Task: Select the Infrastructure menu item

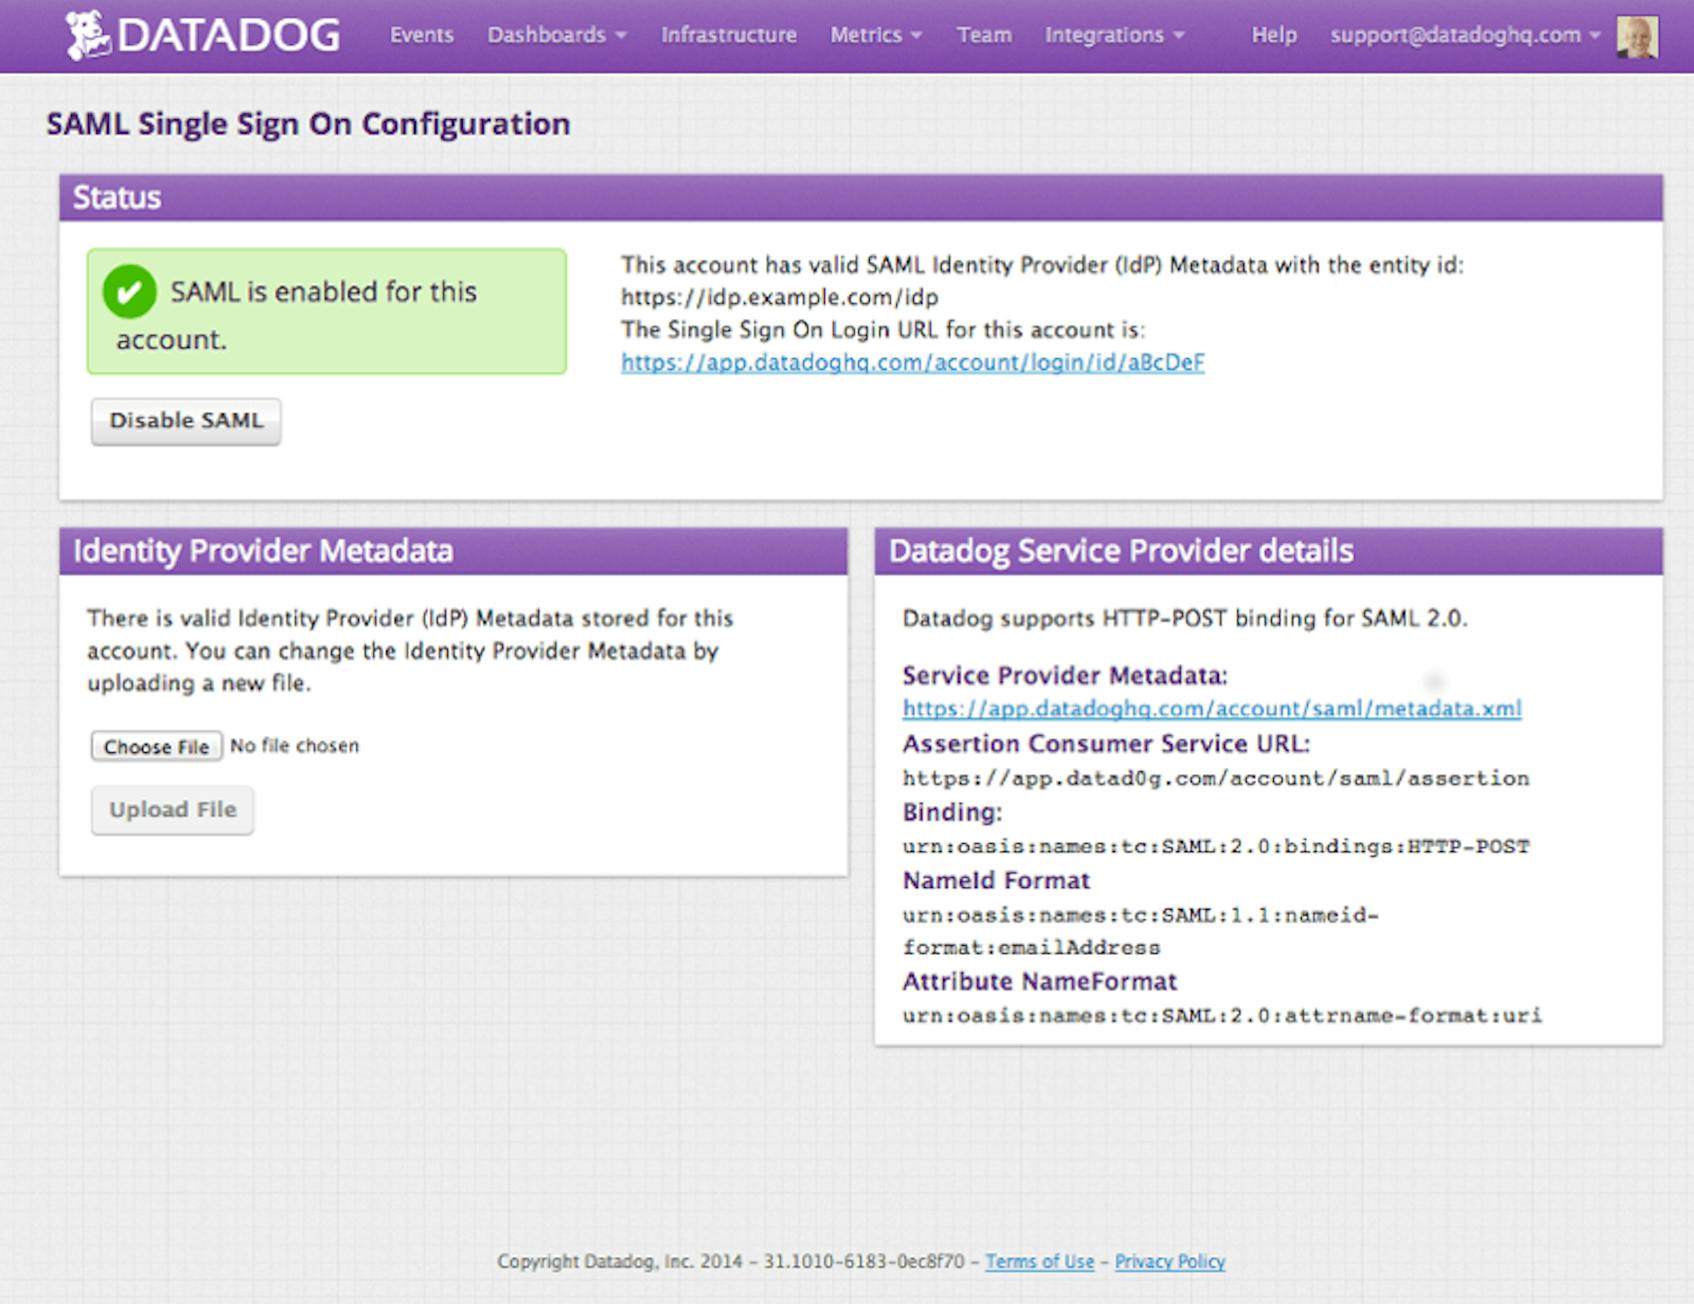Action: [x=728, y=33]
